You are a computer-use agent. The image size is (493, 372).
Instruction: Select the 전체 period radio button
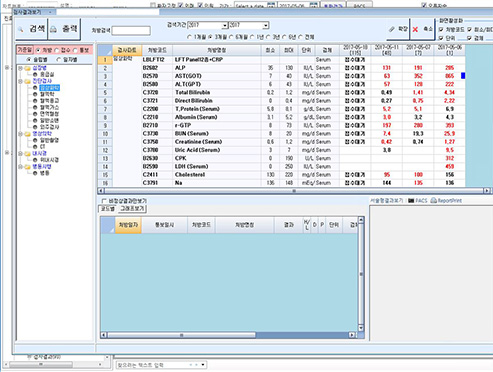[300, 37]
